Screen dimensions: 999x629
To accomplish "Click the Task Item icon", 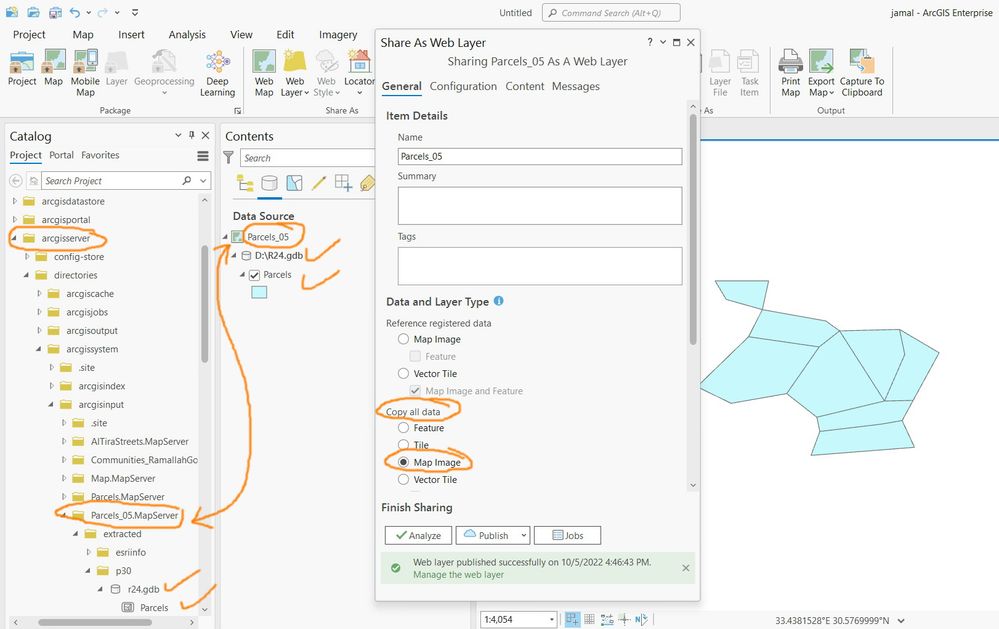I will point(749,62).
